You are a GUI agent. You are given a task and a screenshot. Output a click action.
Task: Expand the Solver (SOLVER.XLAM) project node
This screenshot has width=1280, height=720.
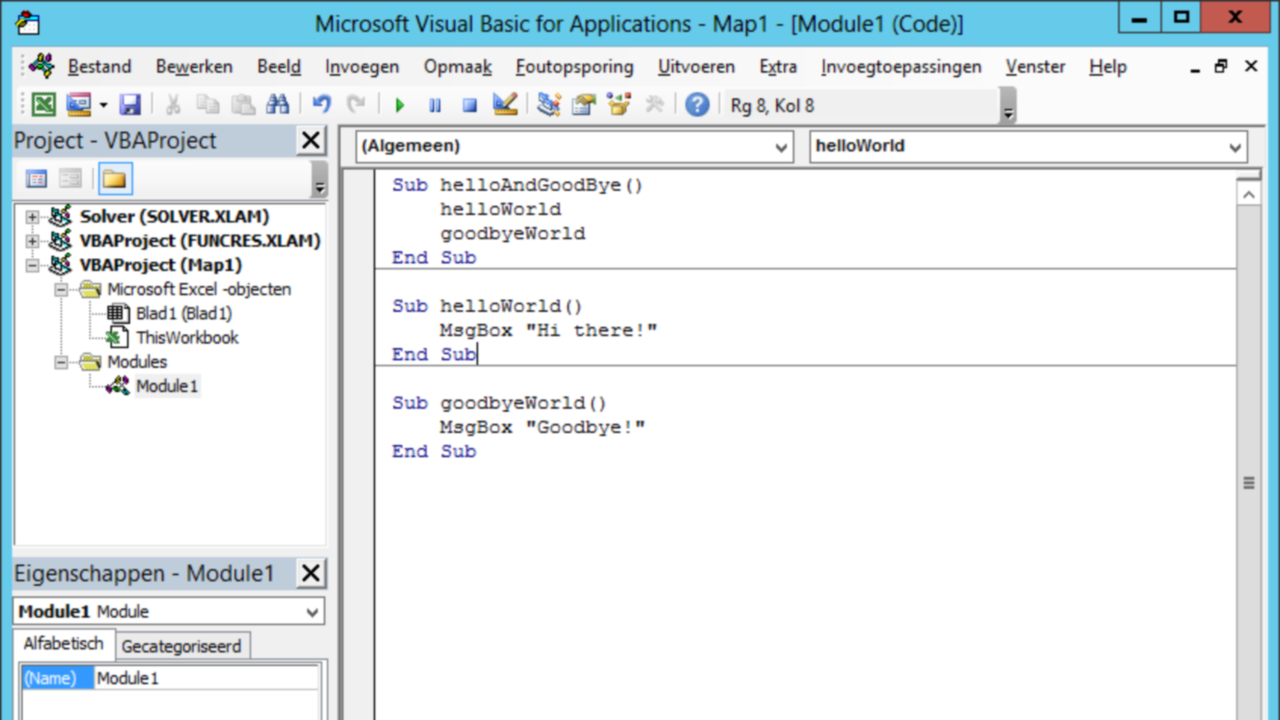click(33, 216)
